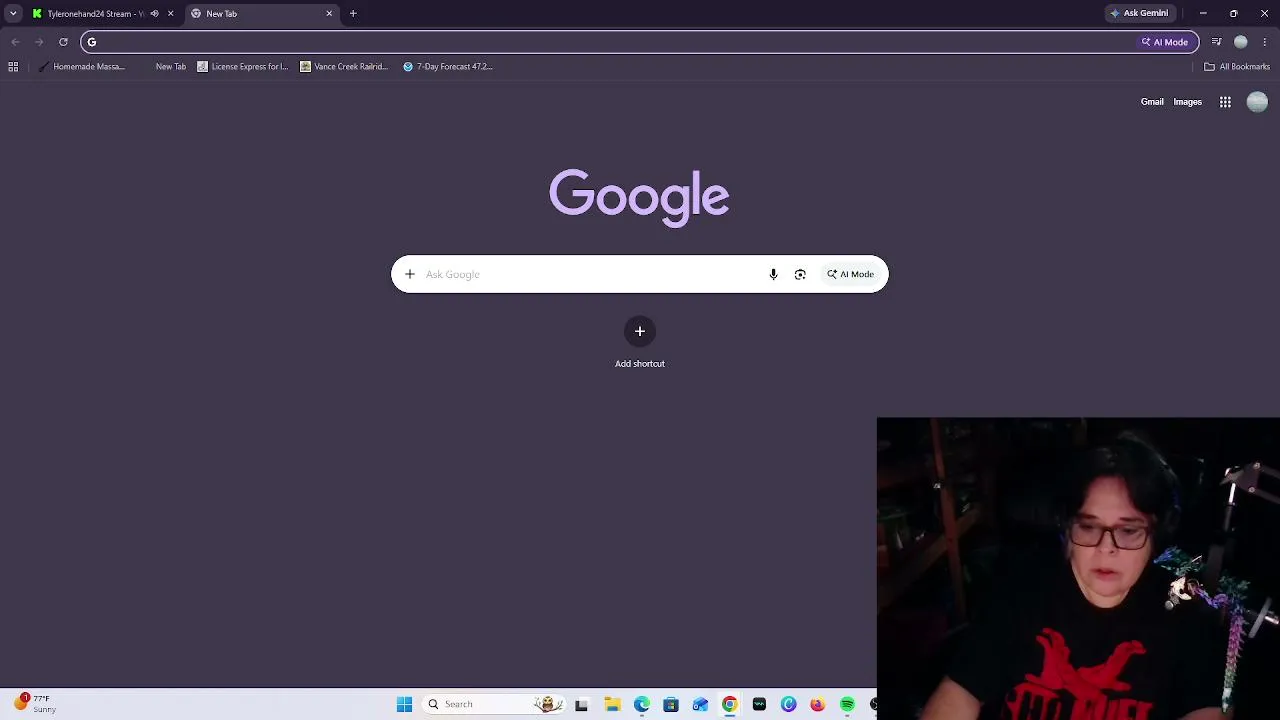Switch to the Tyleronehand24 Stream tab
This screenshot has height=720, width=1280.
pyautogui.click(x=95, y=14)
